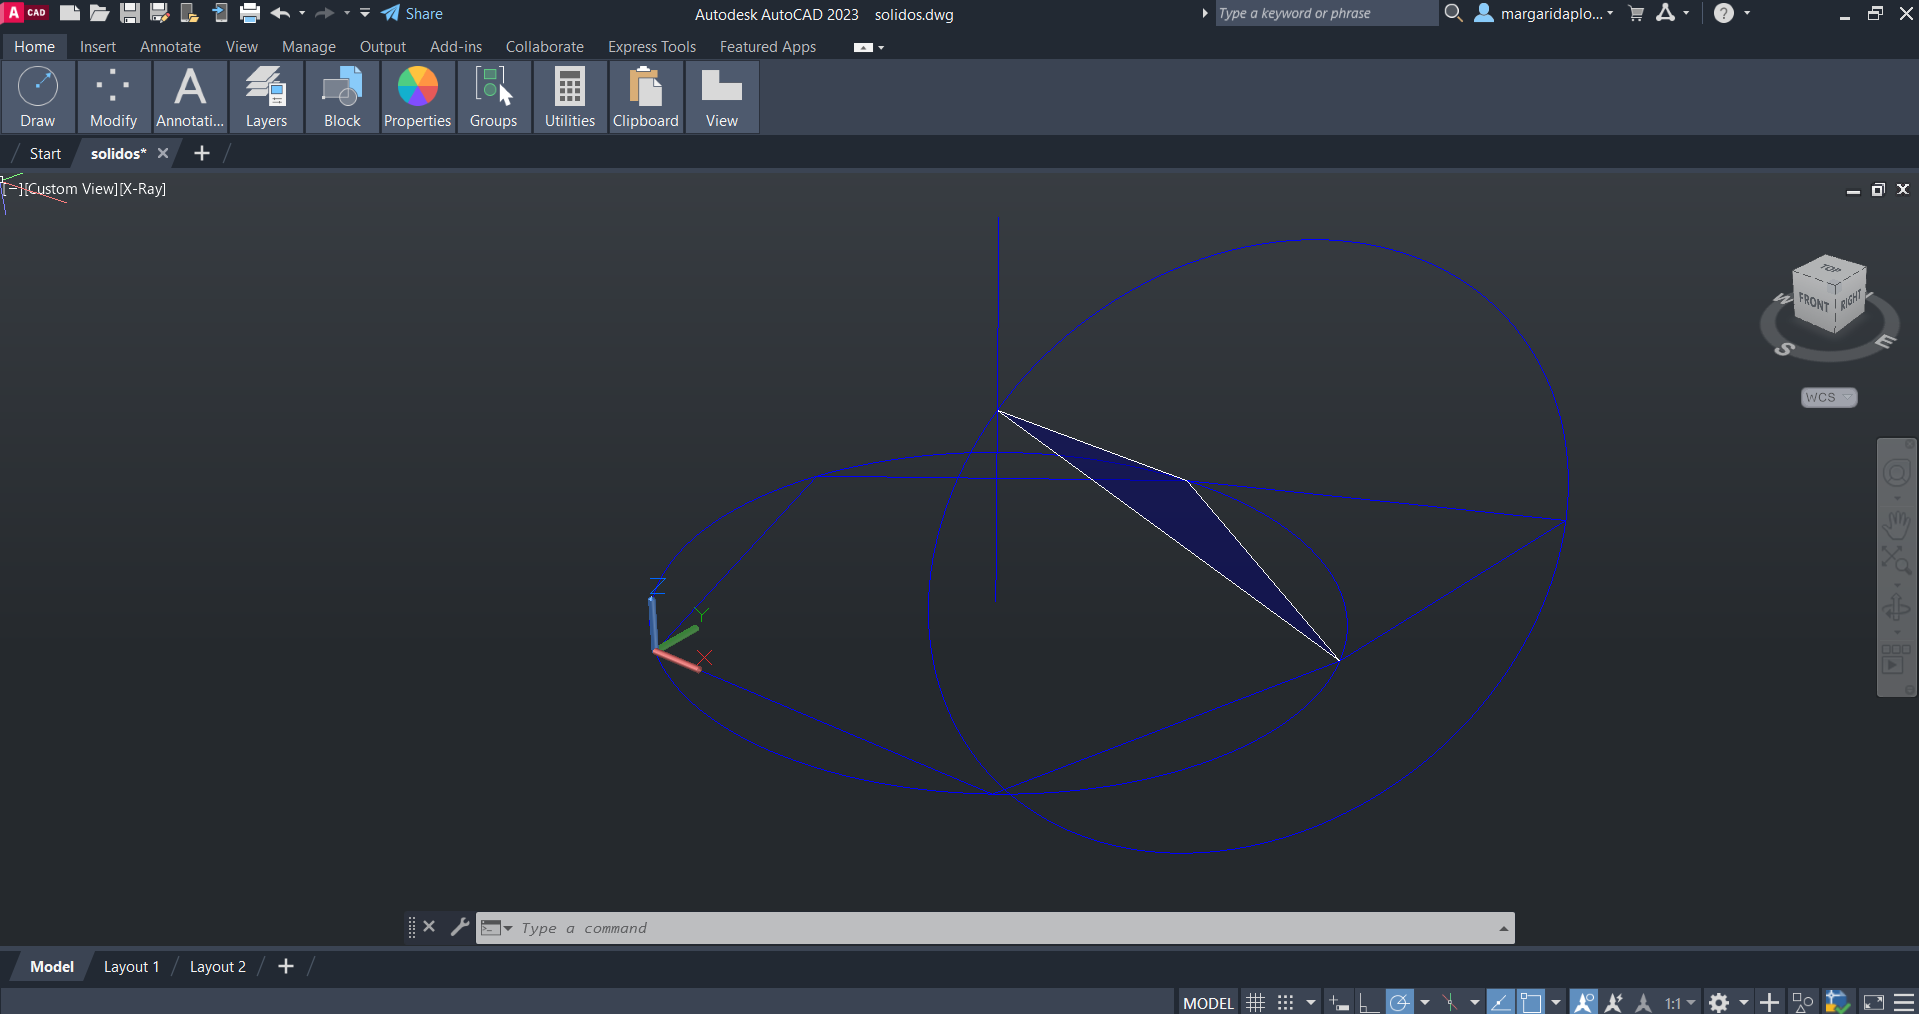1919x1014 pixels.
Task: Click the Save icon in quick access toolbar
Action: 130,13
